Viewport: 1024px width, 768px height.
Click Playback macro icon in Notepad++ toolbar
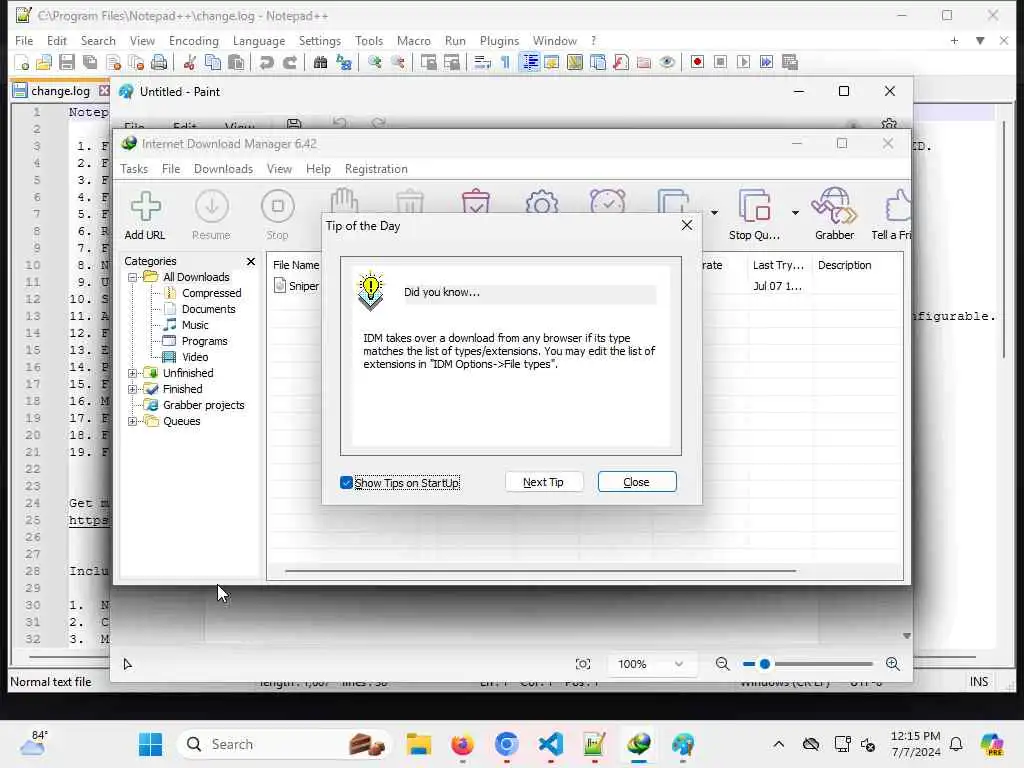(x=743, y=62)
